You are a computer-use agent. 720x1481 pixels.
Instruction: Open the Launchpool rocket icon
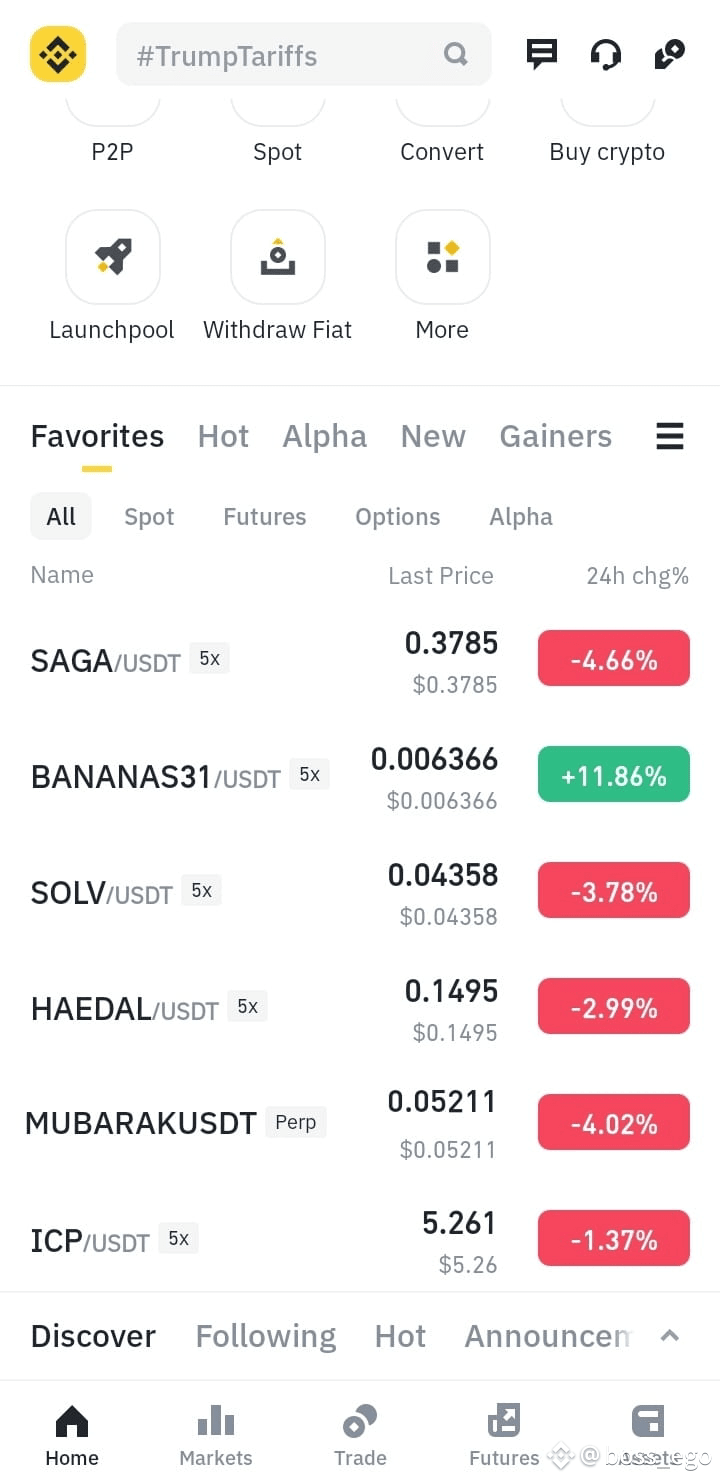[x=113, y=257]
